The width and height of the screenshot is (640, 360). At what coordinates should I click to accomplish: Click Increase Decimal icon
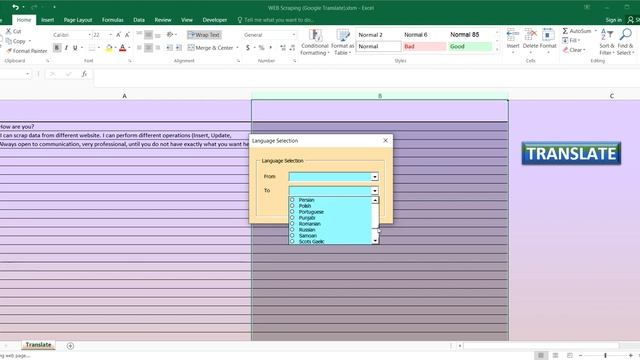283,48
